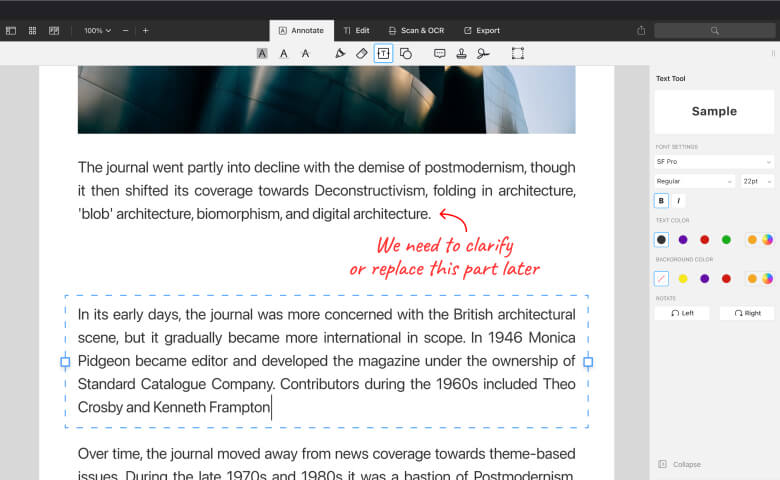Select the strikethrough text tool

click(x=305, y=53)
